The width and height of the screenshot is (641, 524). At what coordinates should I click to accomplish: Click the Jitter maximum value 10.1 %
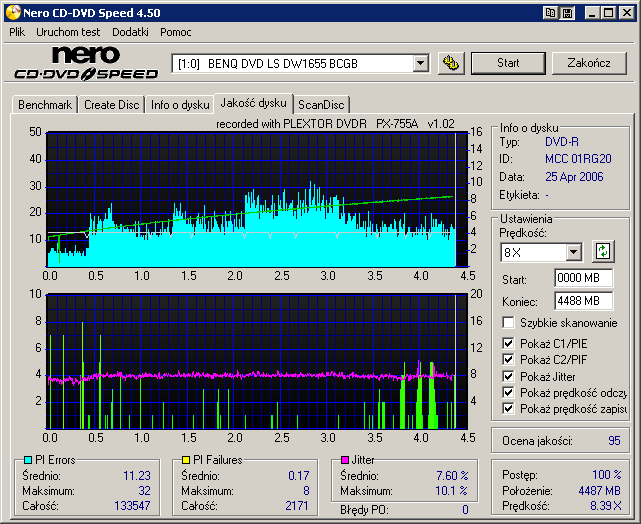coord(451,490)
